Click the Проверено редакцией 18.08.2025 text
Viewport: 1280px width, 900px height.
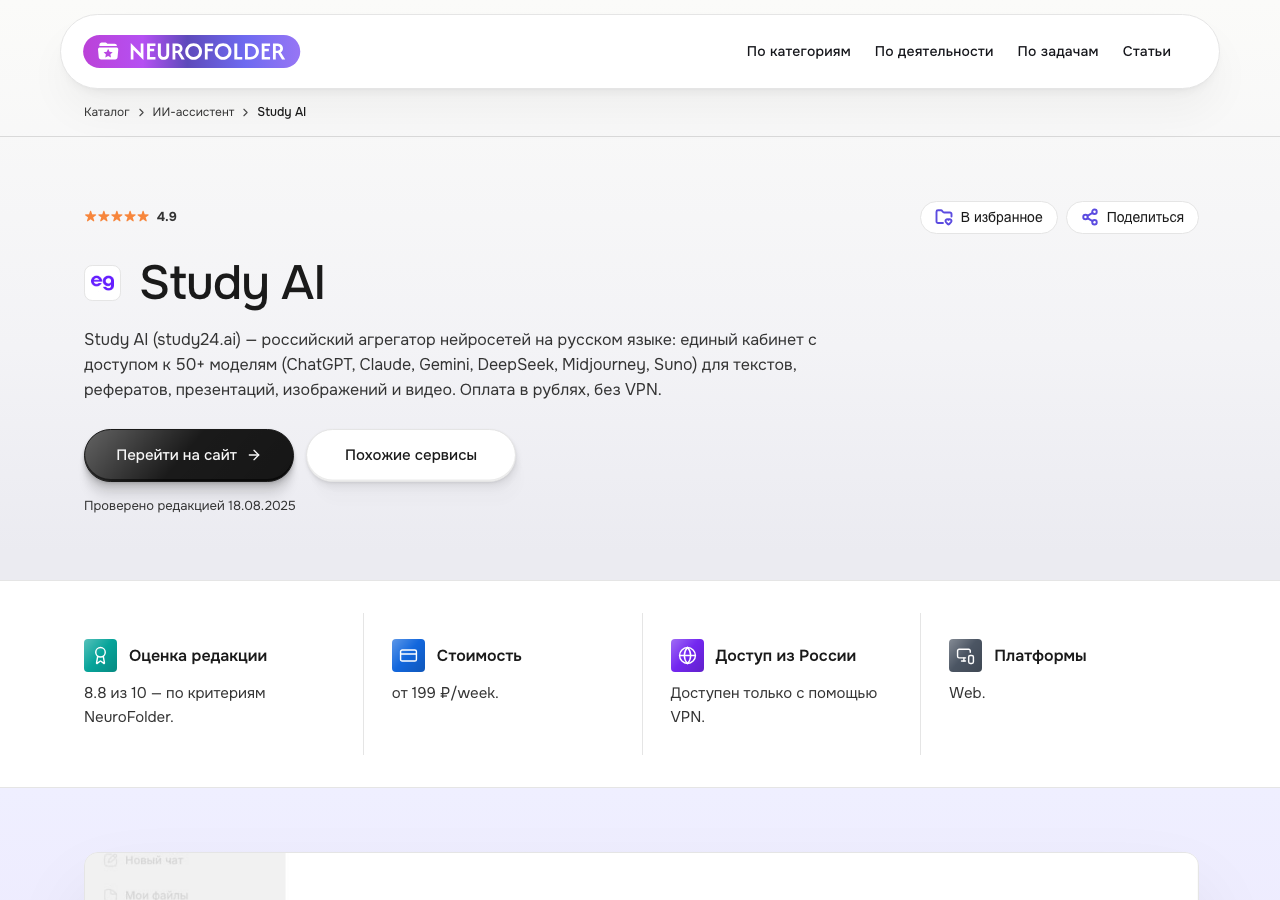coord(190,506)
